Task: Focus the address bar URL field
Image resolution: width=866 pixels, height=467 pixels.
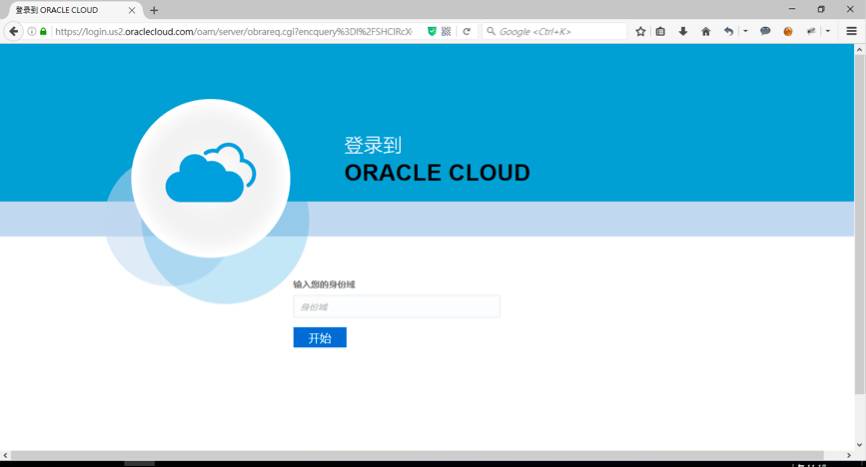Action: tap(234, 31)
